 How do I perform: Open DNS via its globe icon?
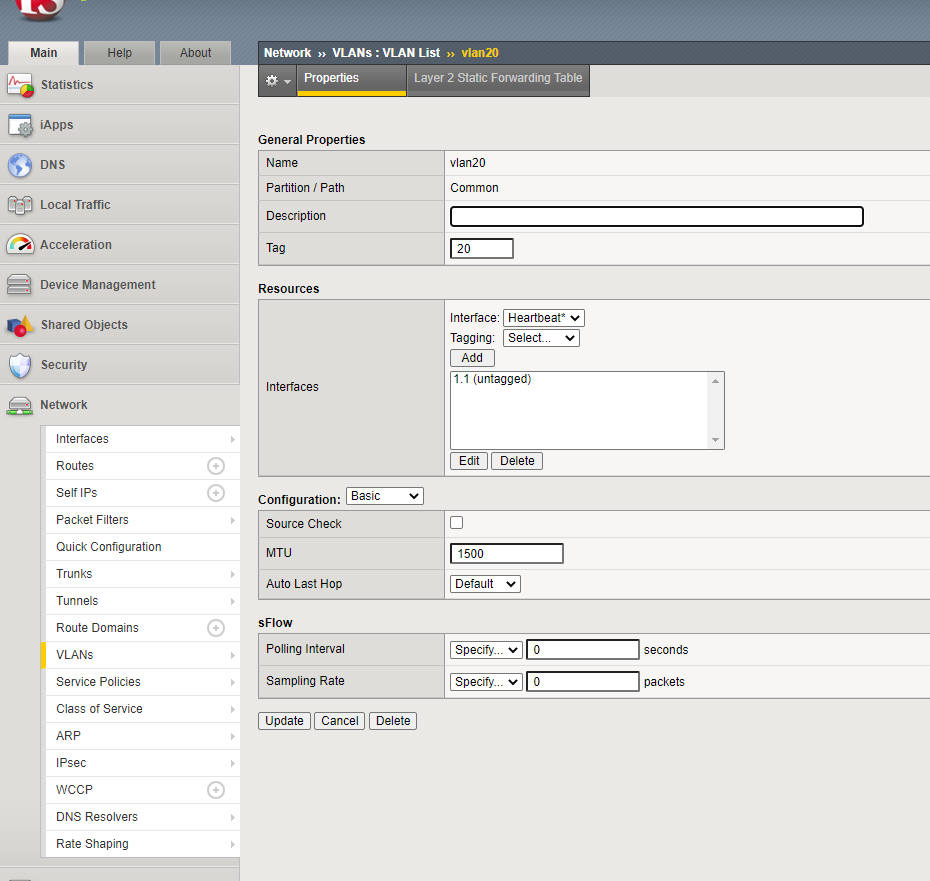(x=20, y=165)
